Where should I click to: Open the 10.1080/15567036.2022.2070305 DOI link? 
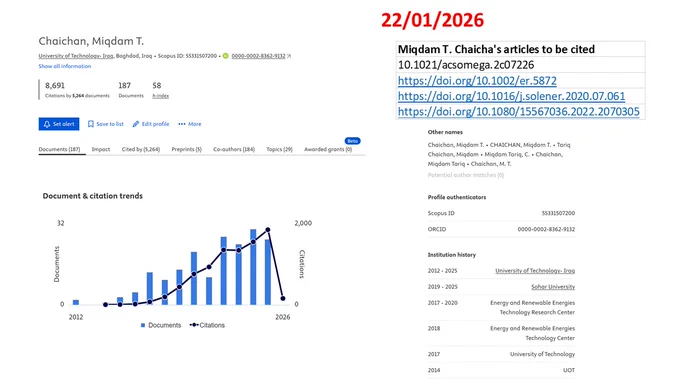click(519, 112)
